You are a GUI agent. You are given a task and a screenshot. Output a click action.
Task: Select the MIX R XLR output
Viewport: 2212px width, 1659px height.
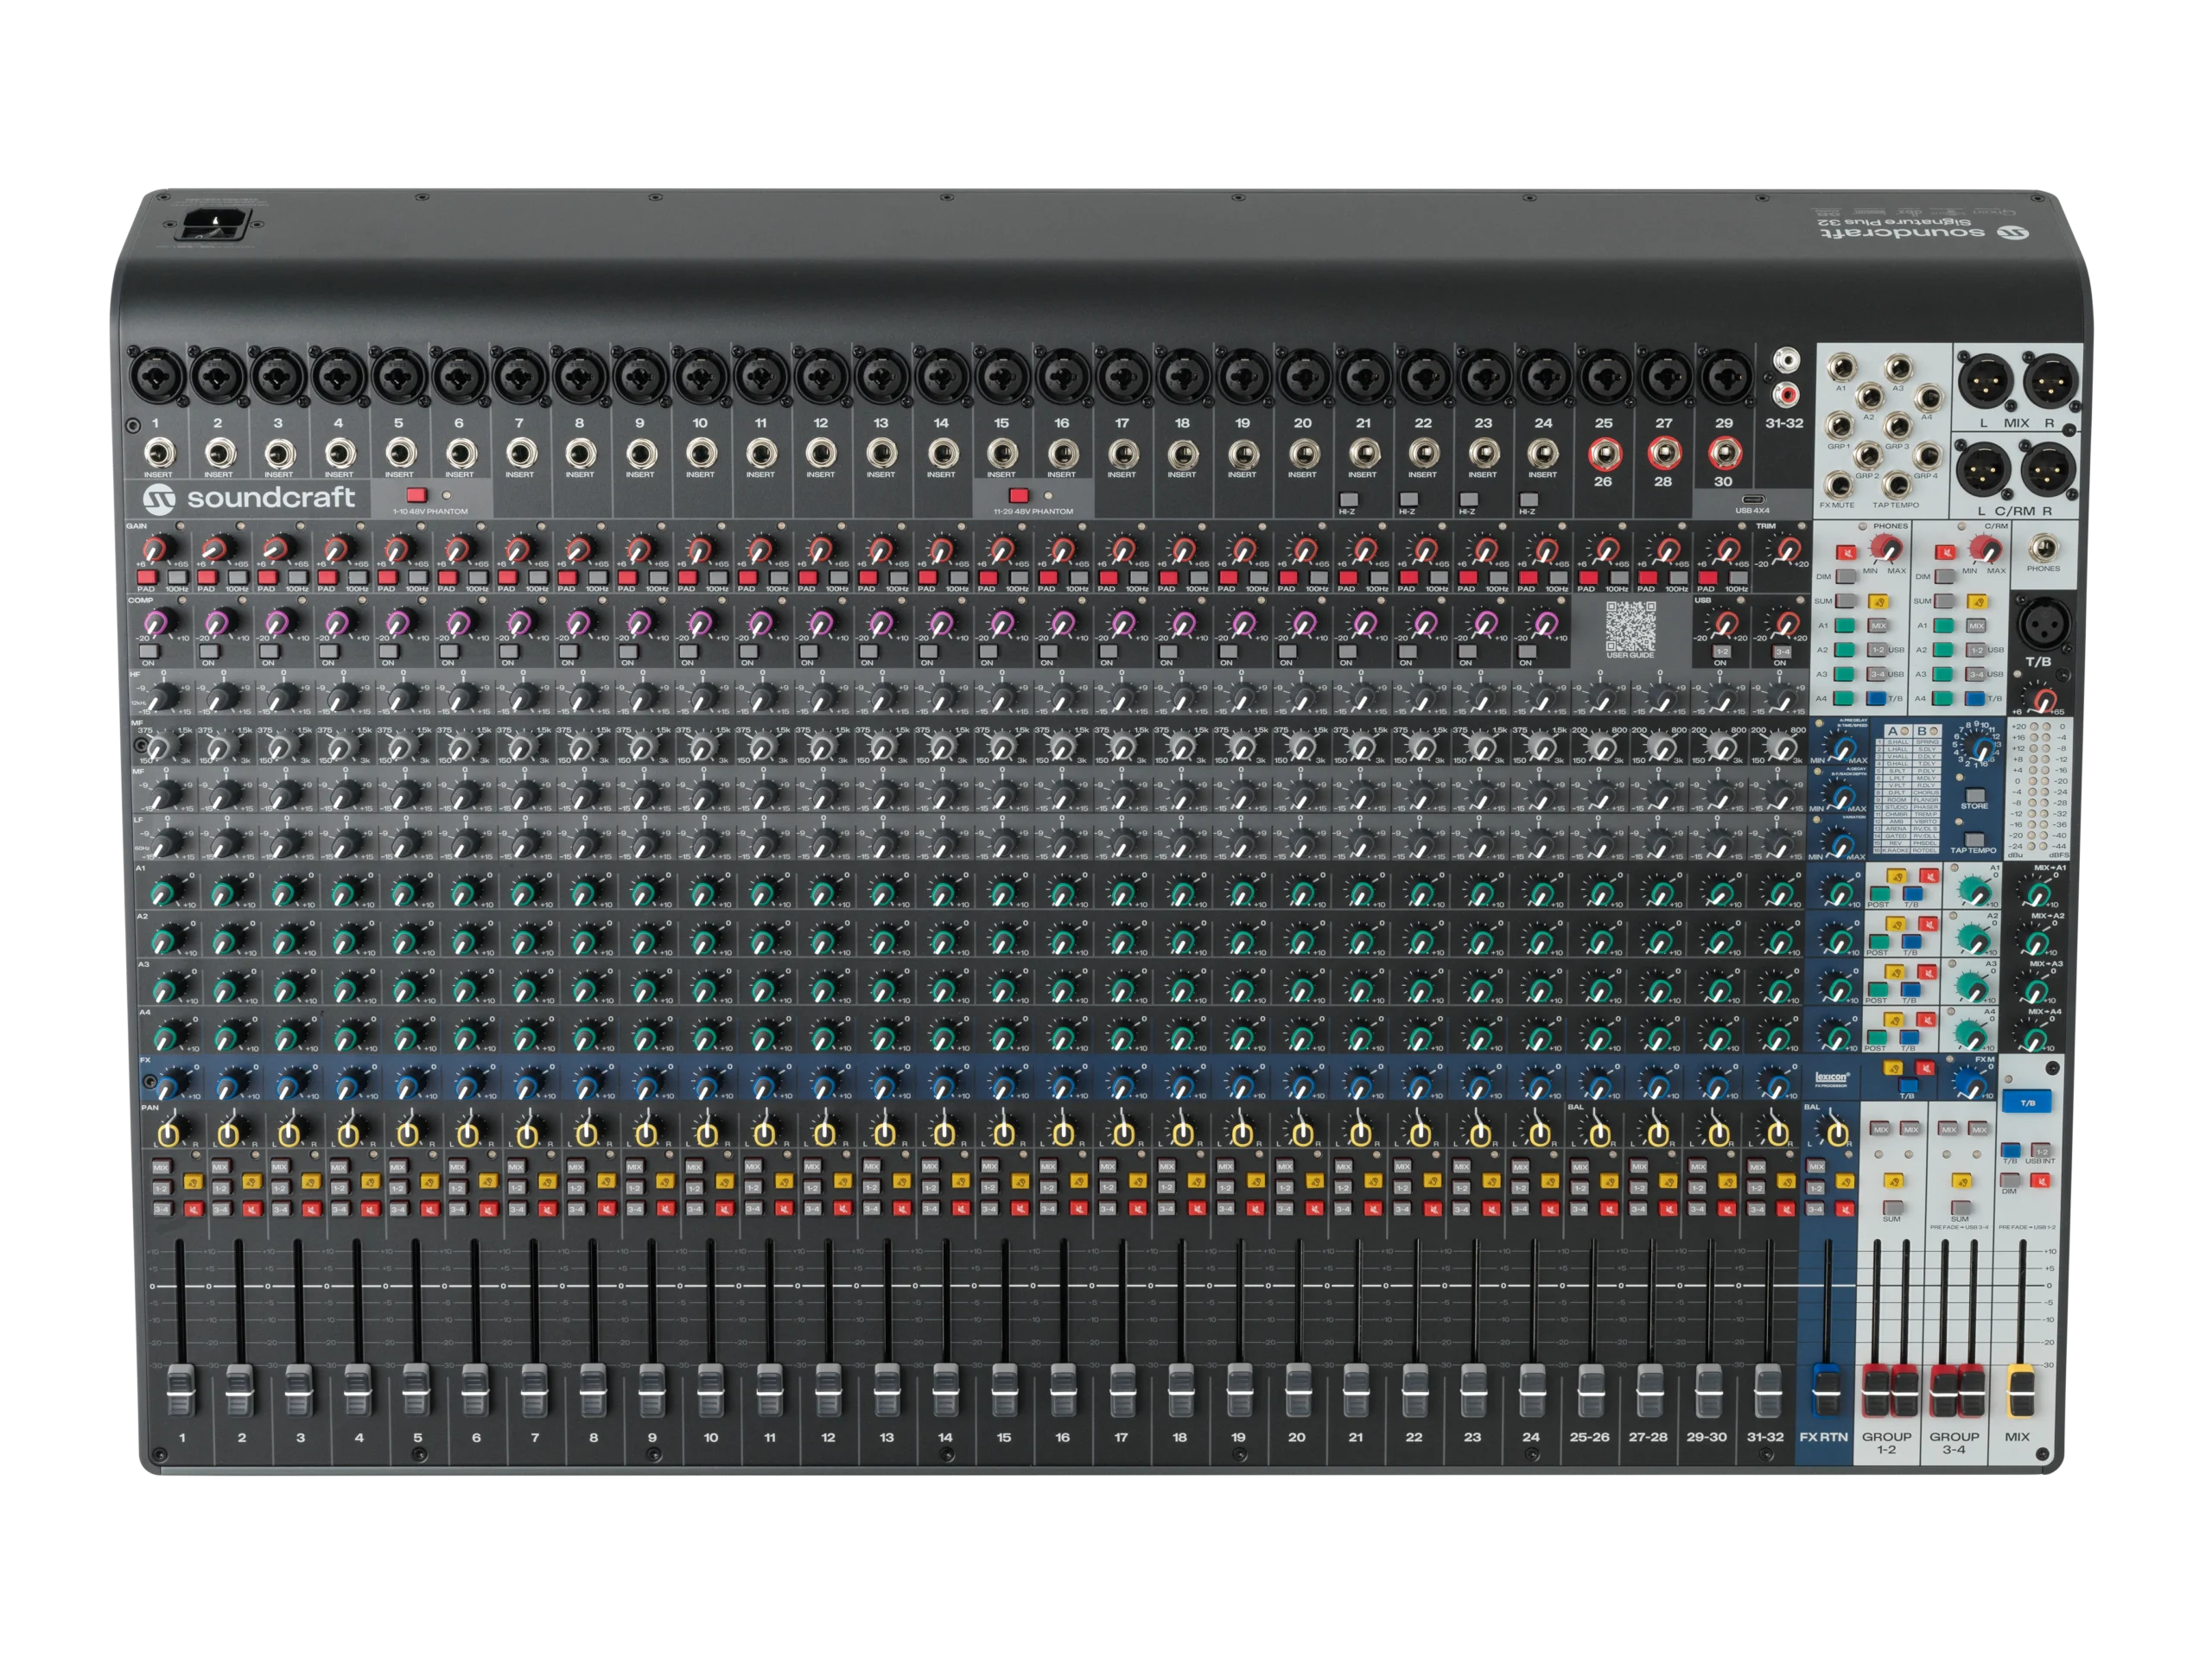tap(2050, 382)
